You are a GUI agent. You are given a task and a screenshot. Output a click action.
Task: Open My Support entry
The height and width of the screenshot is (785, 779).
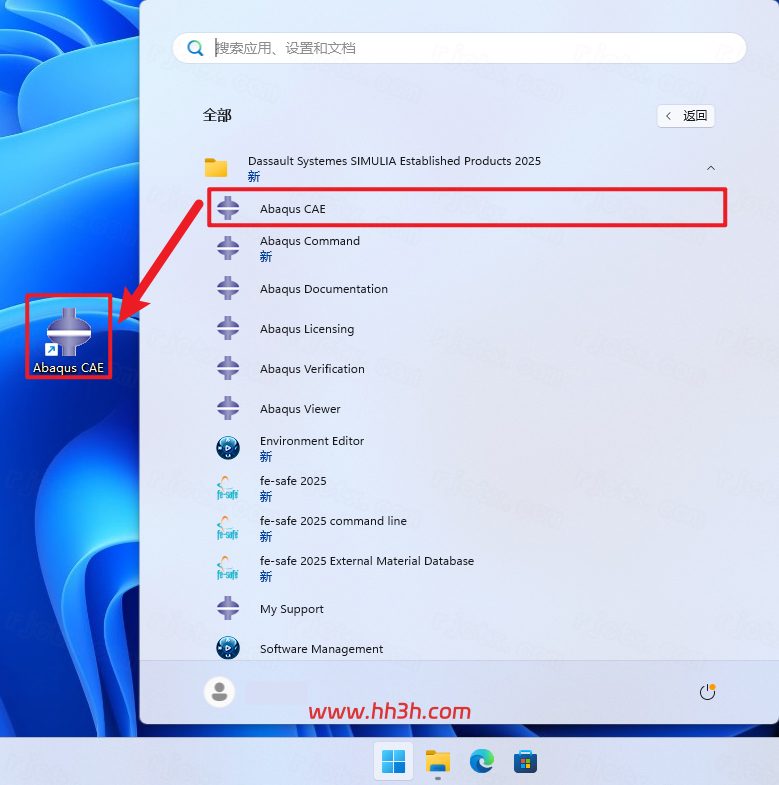click(x=467, y=608)
